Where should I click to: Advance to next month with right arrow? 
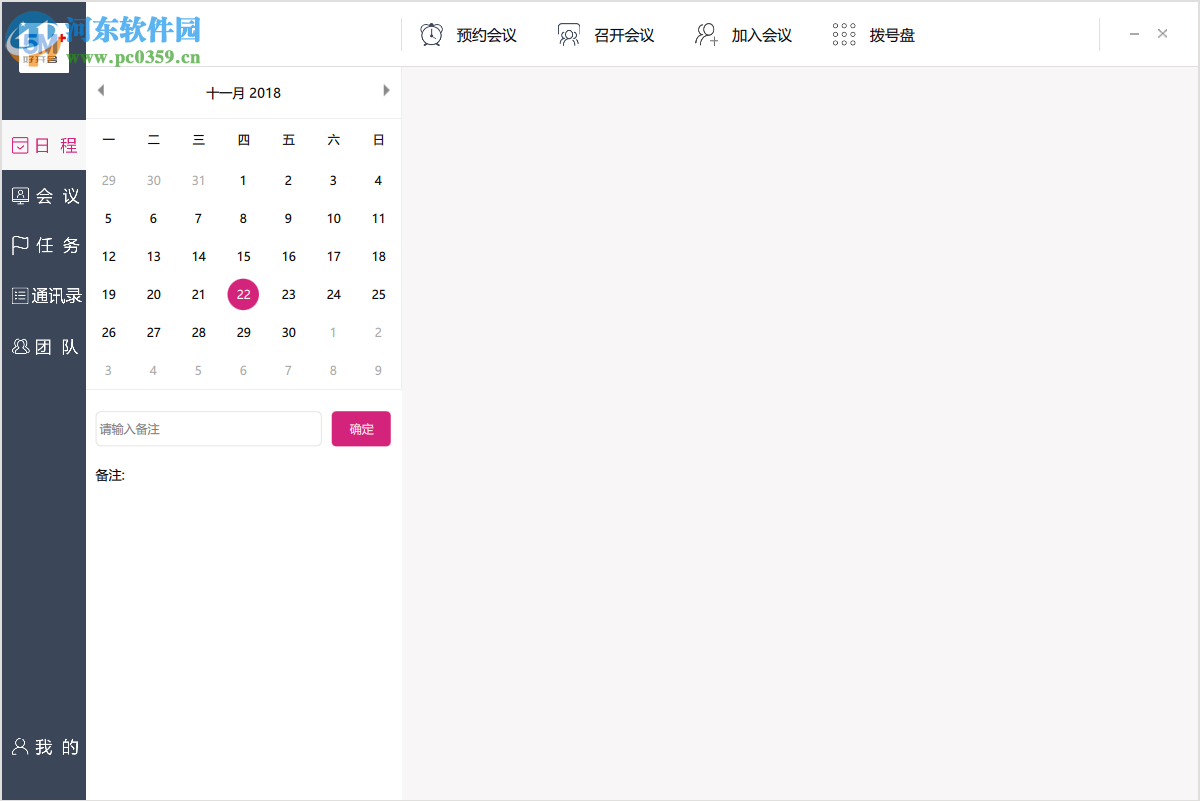[x=387, y=89]
